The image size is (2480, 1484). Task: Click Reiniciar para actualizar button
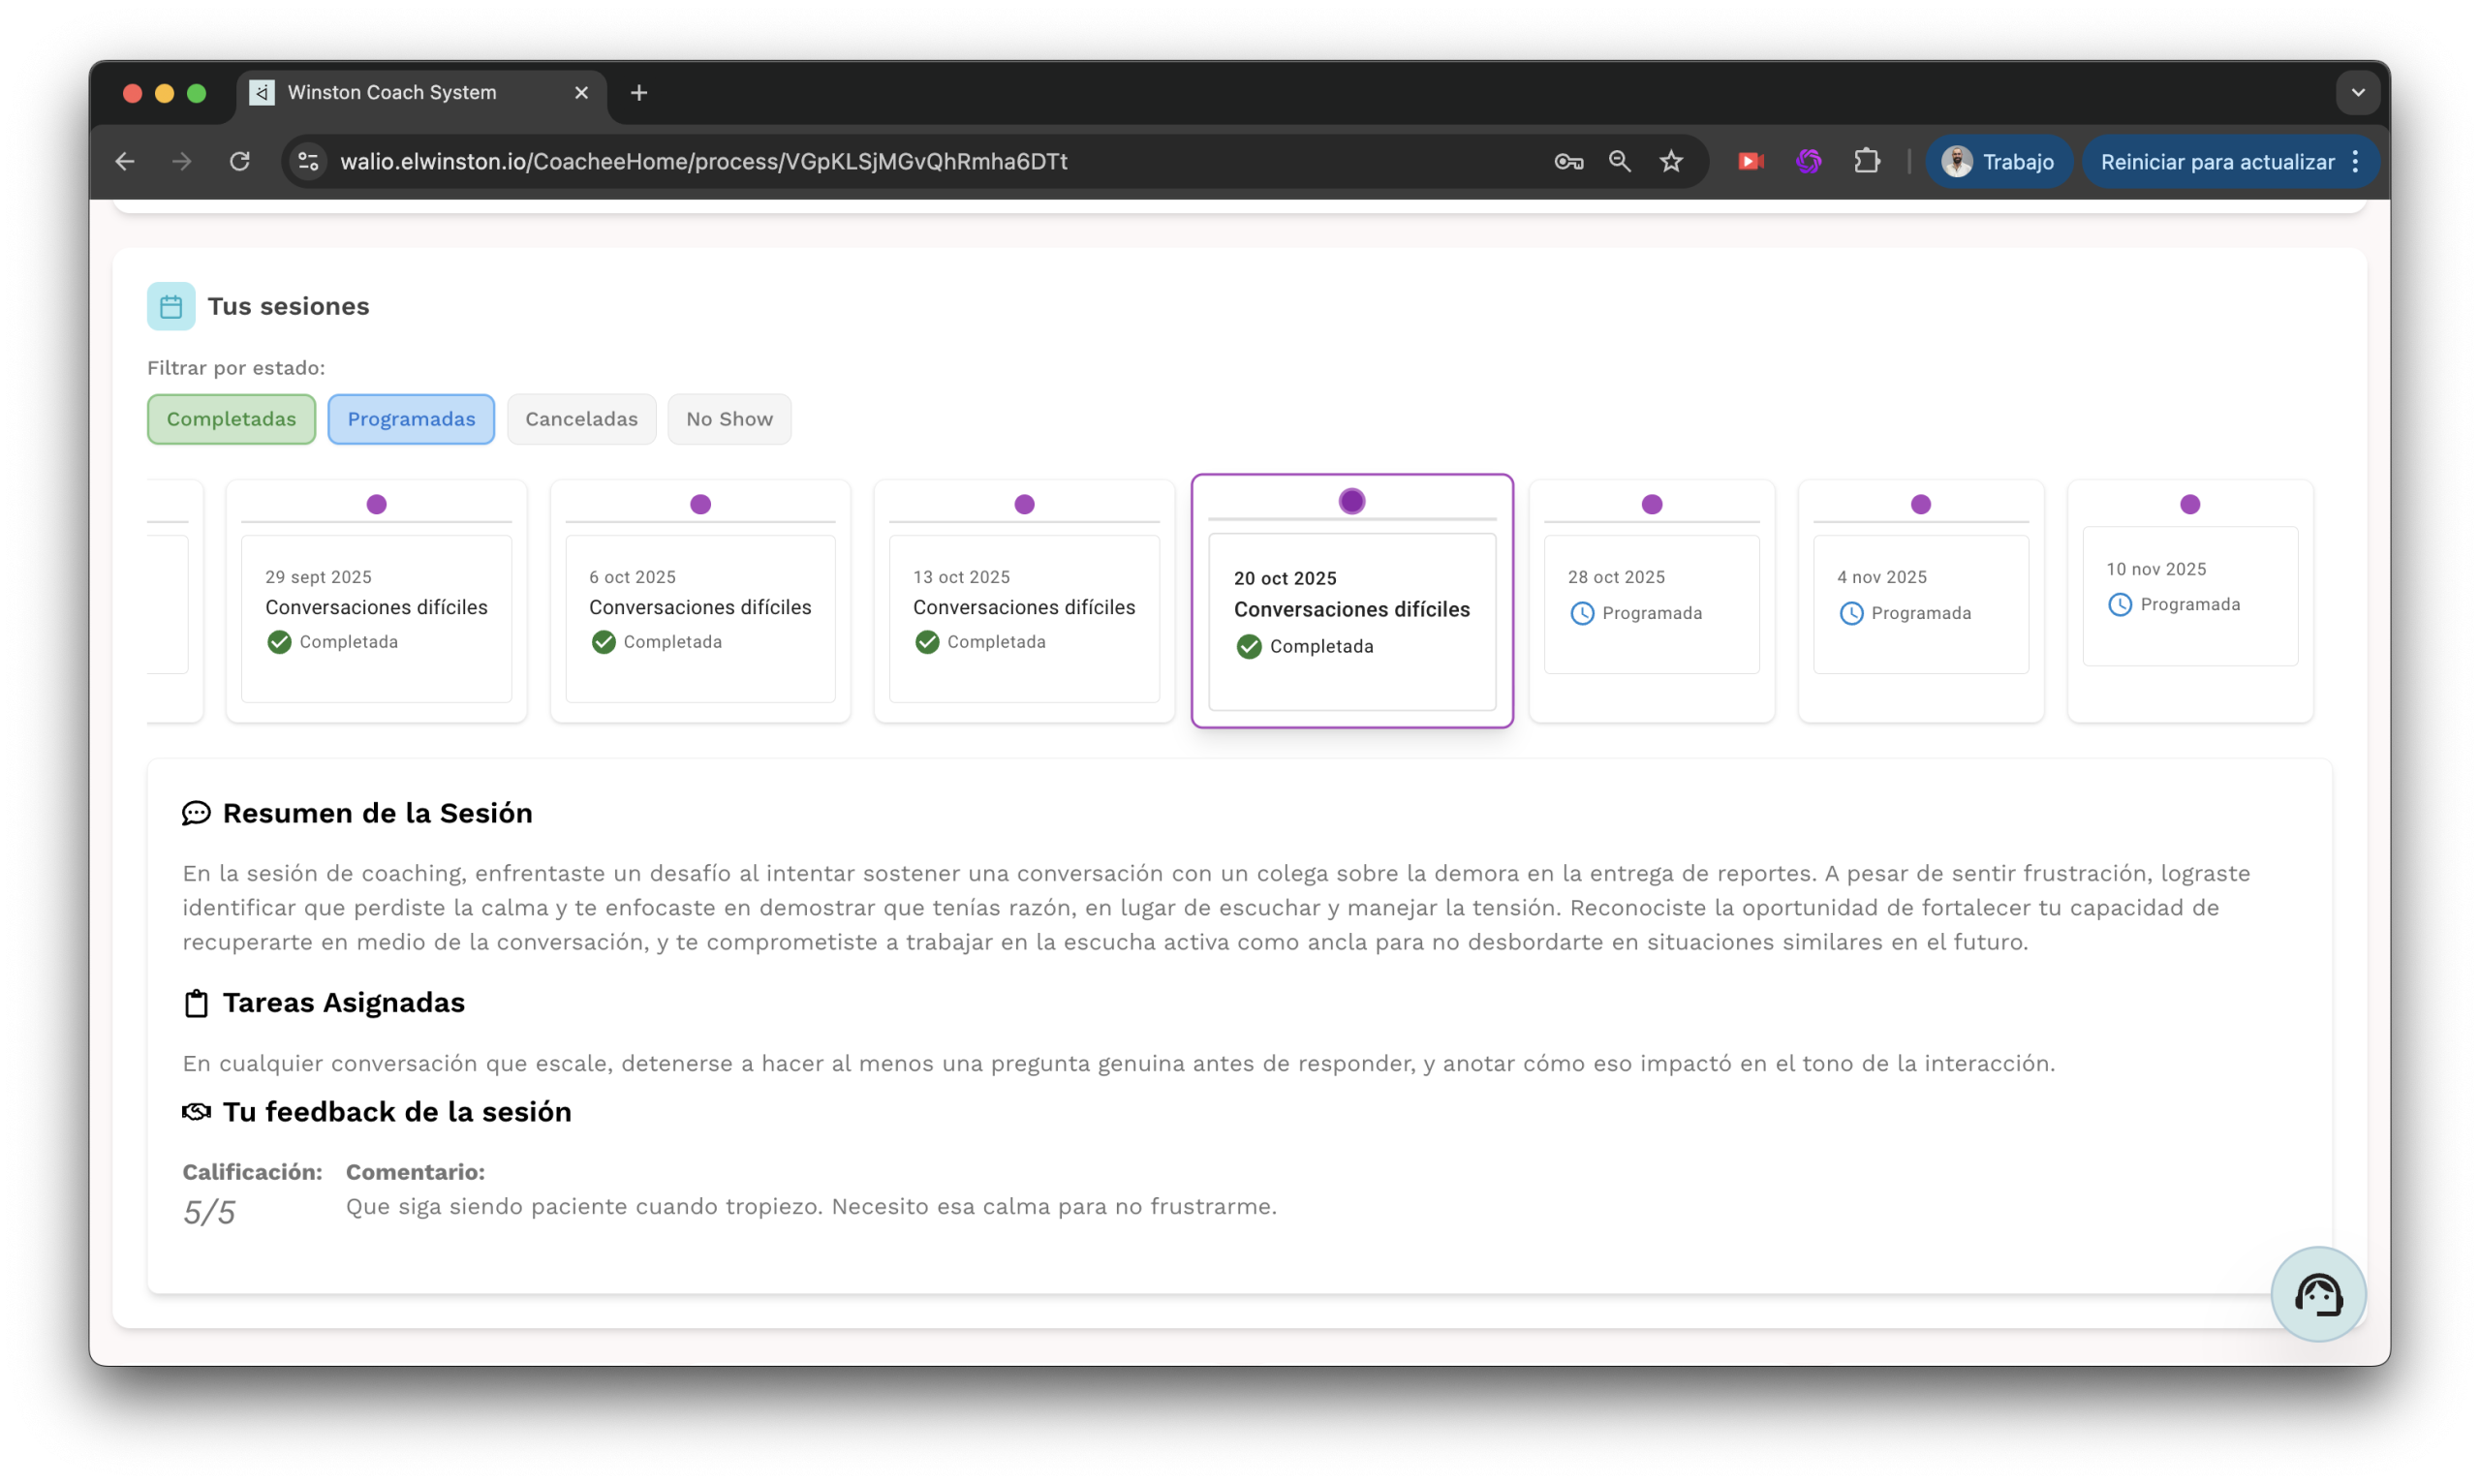coord(2216,162)
